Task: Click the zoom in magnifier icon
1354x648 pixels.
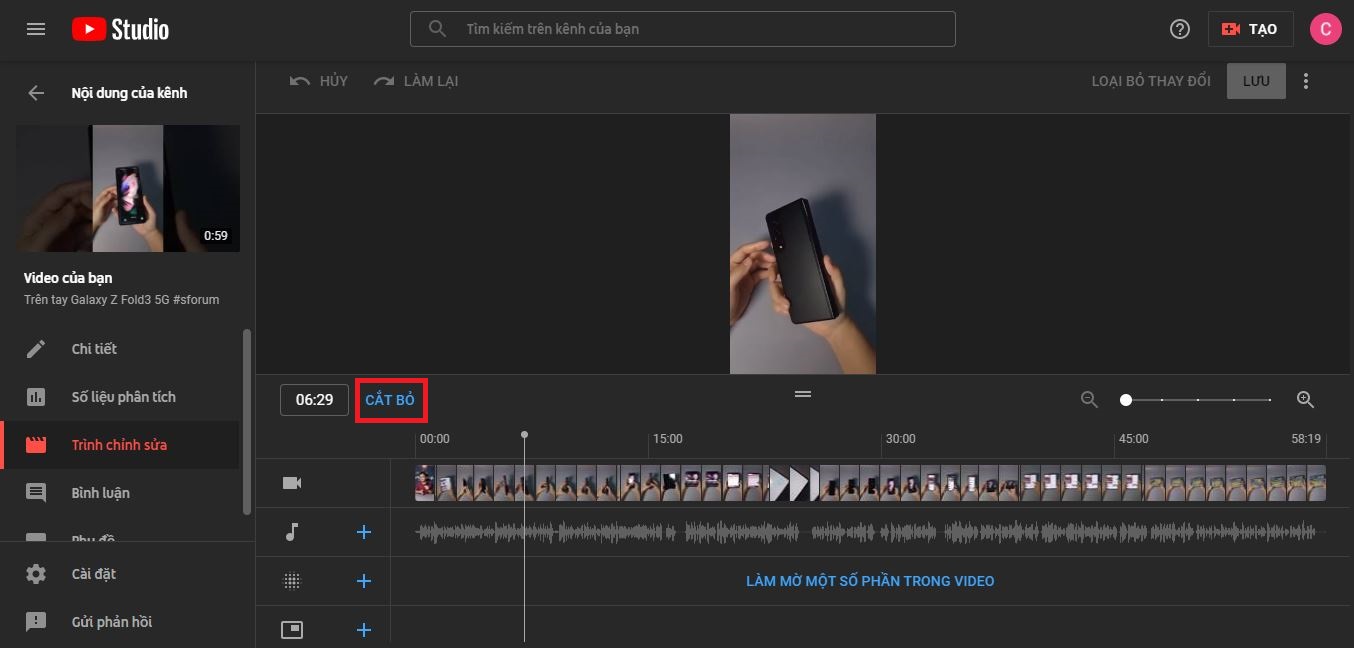Action: click(x=1305, y=400)
